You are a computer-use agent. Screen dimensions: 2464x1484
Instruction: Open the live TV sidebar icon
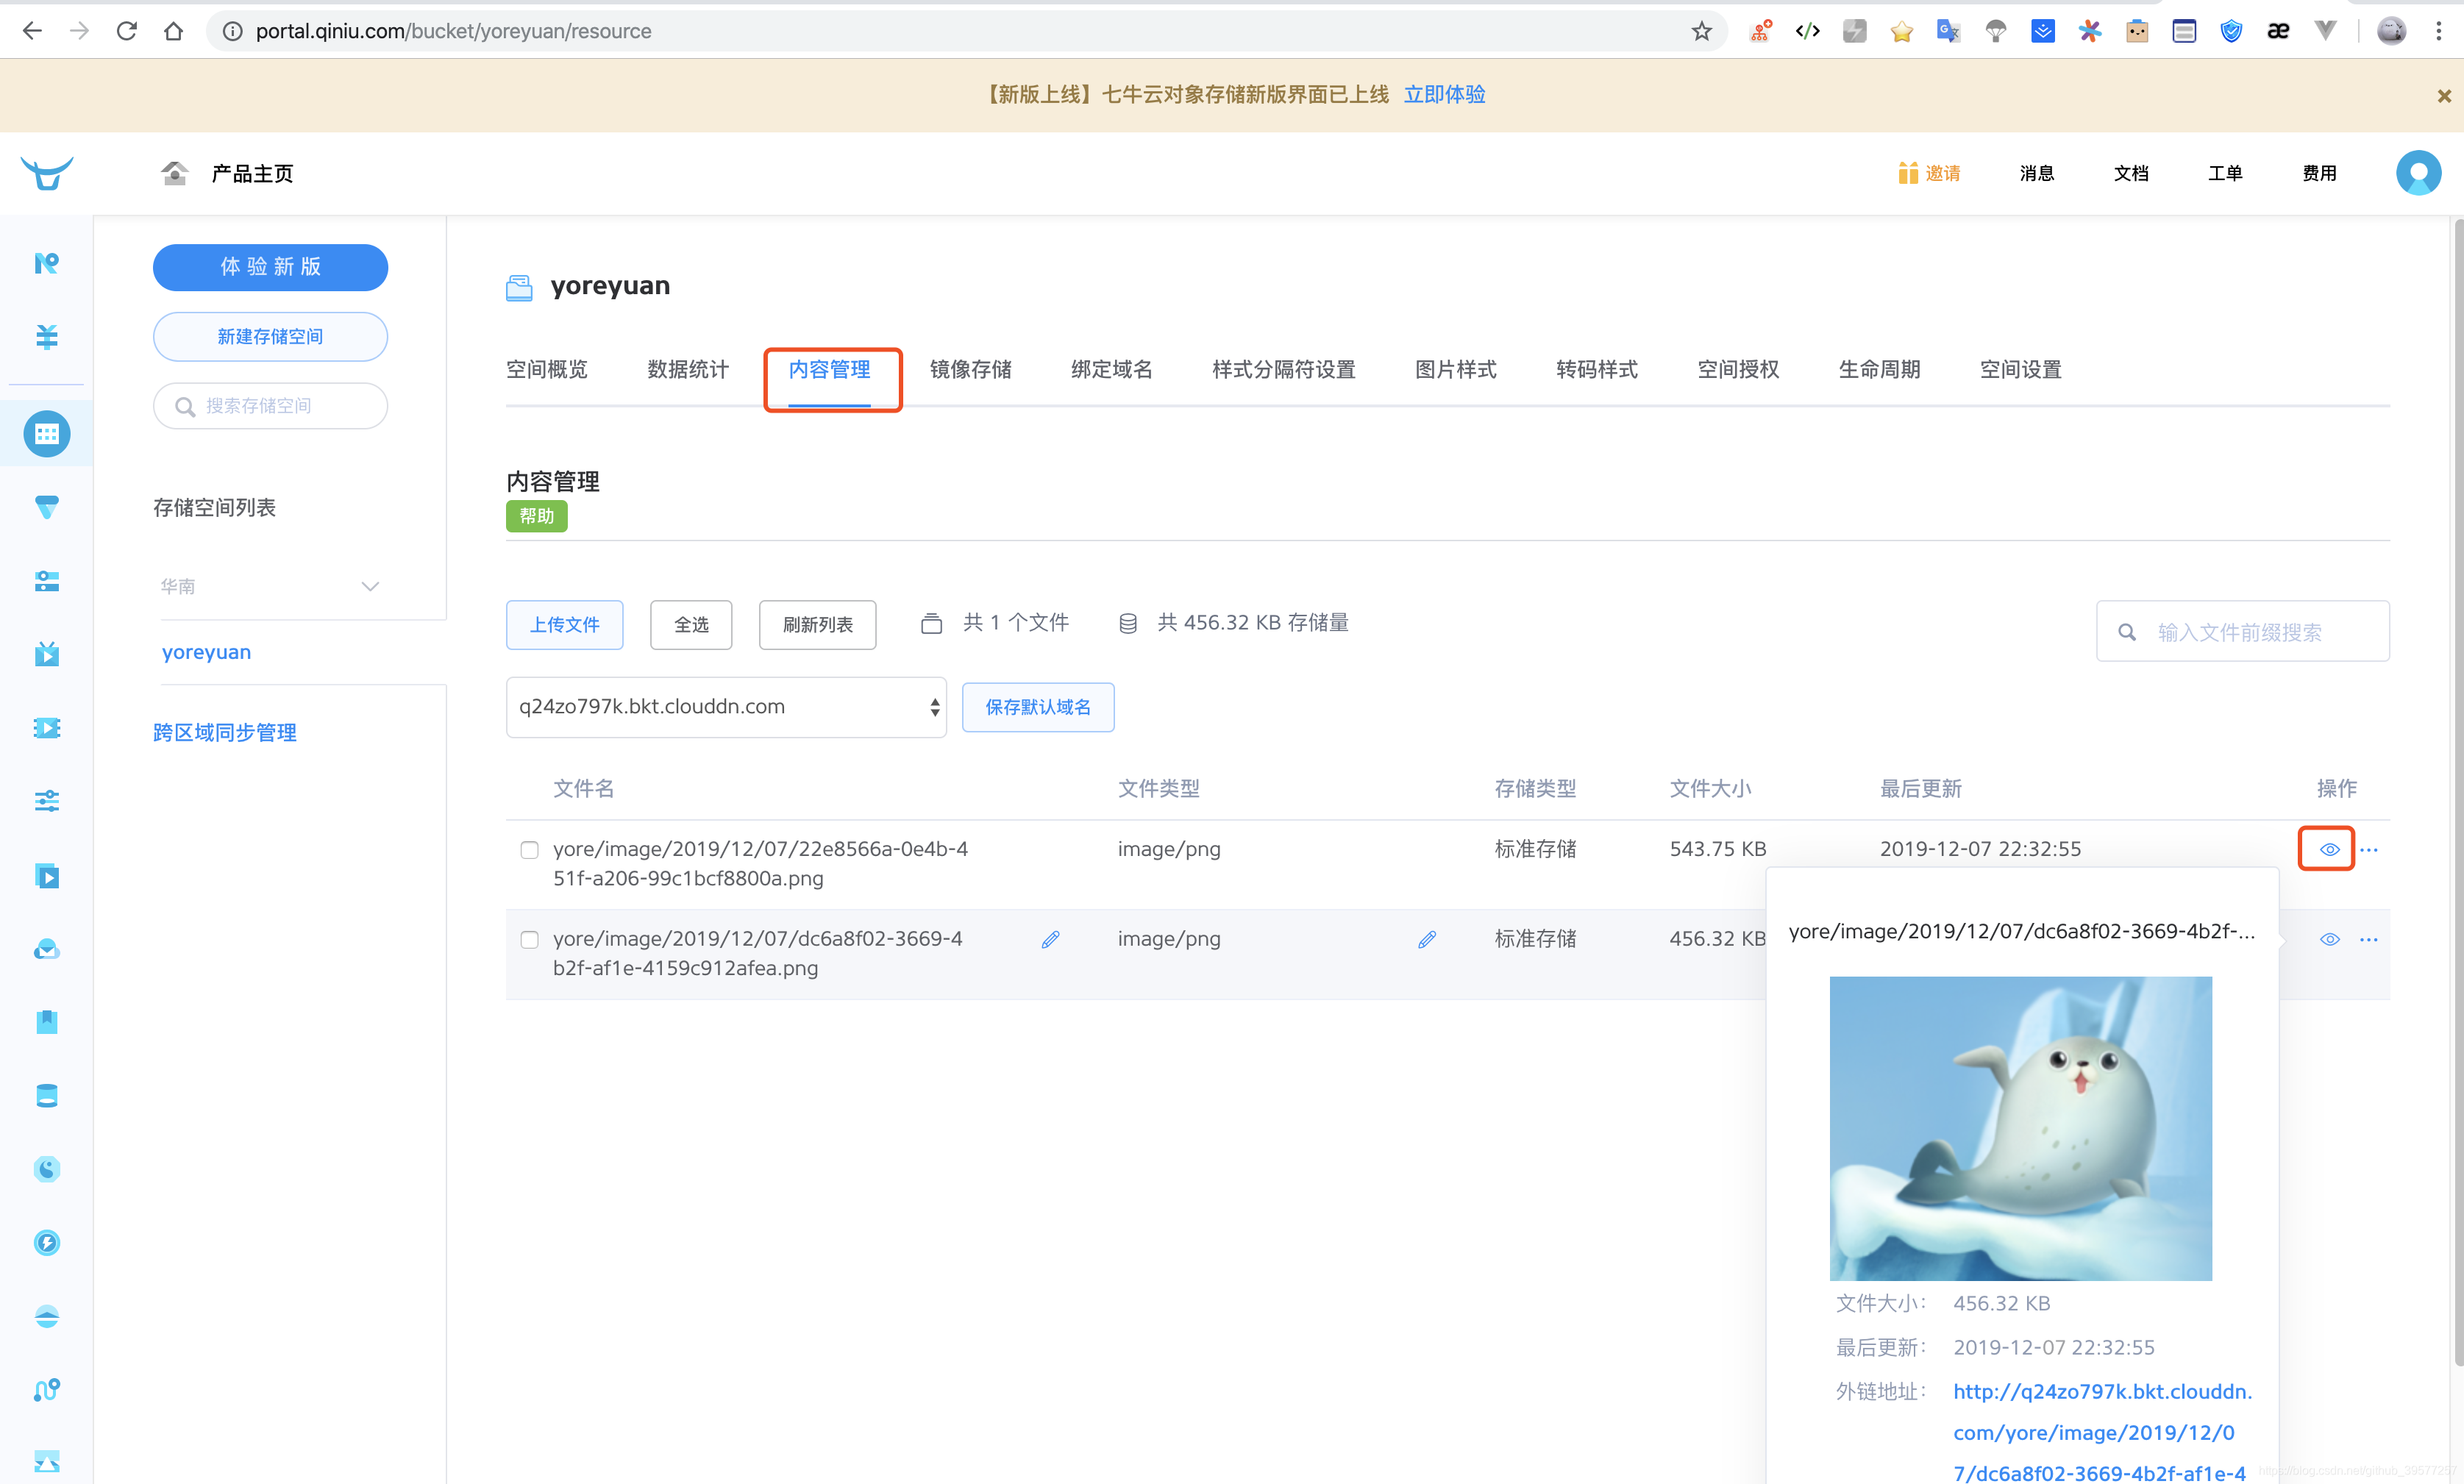coord(47,654)
